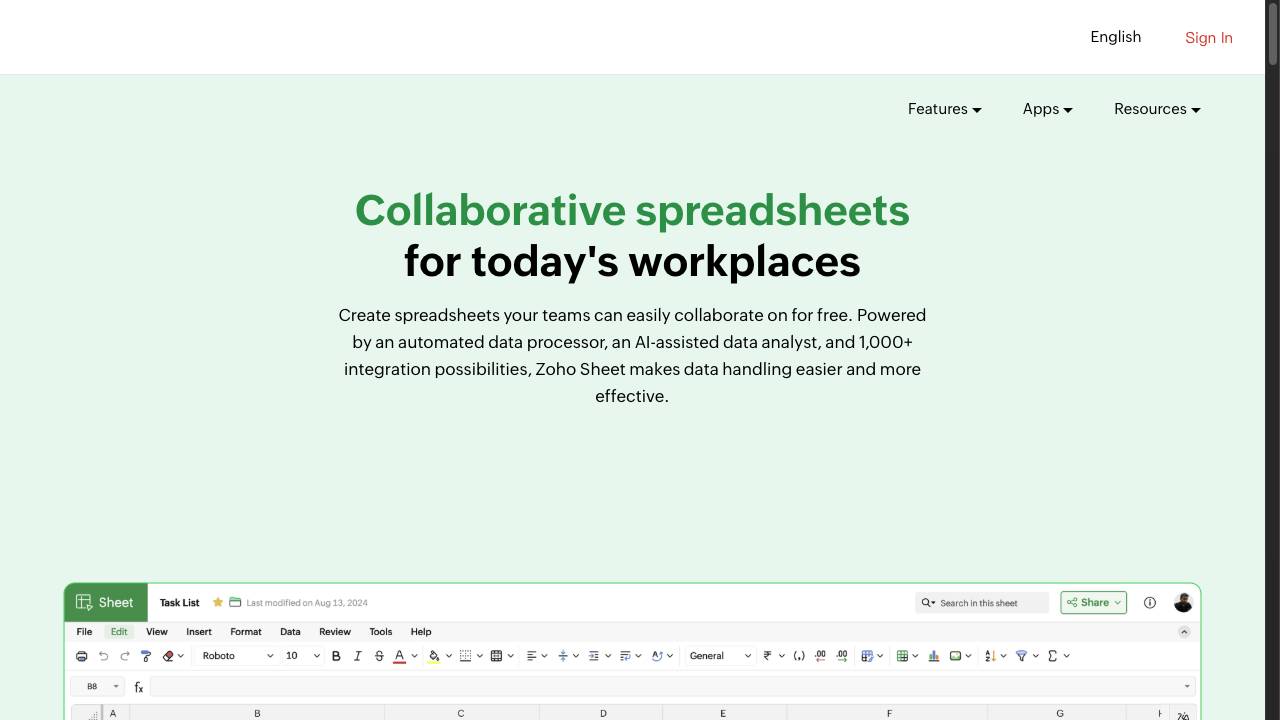Click the A-Z sort icon
1280x720 pixels.
(990, 656)
